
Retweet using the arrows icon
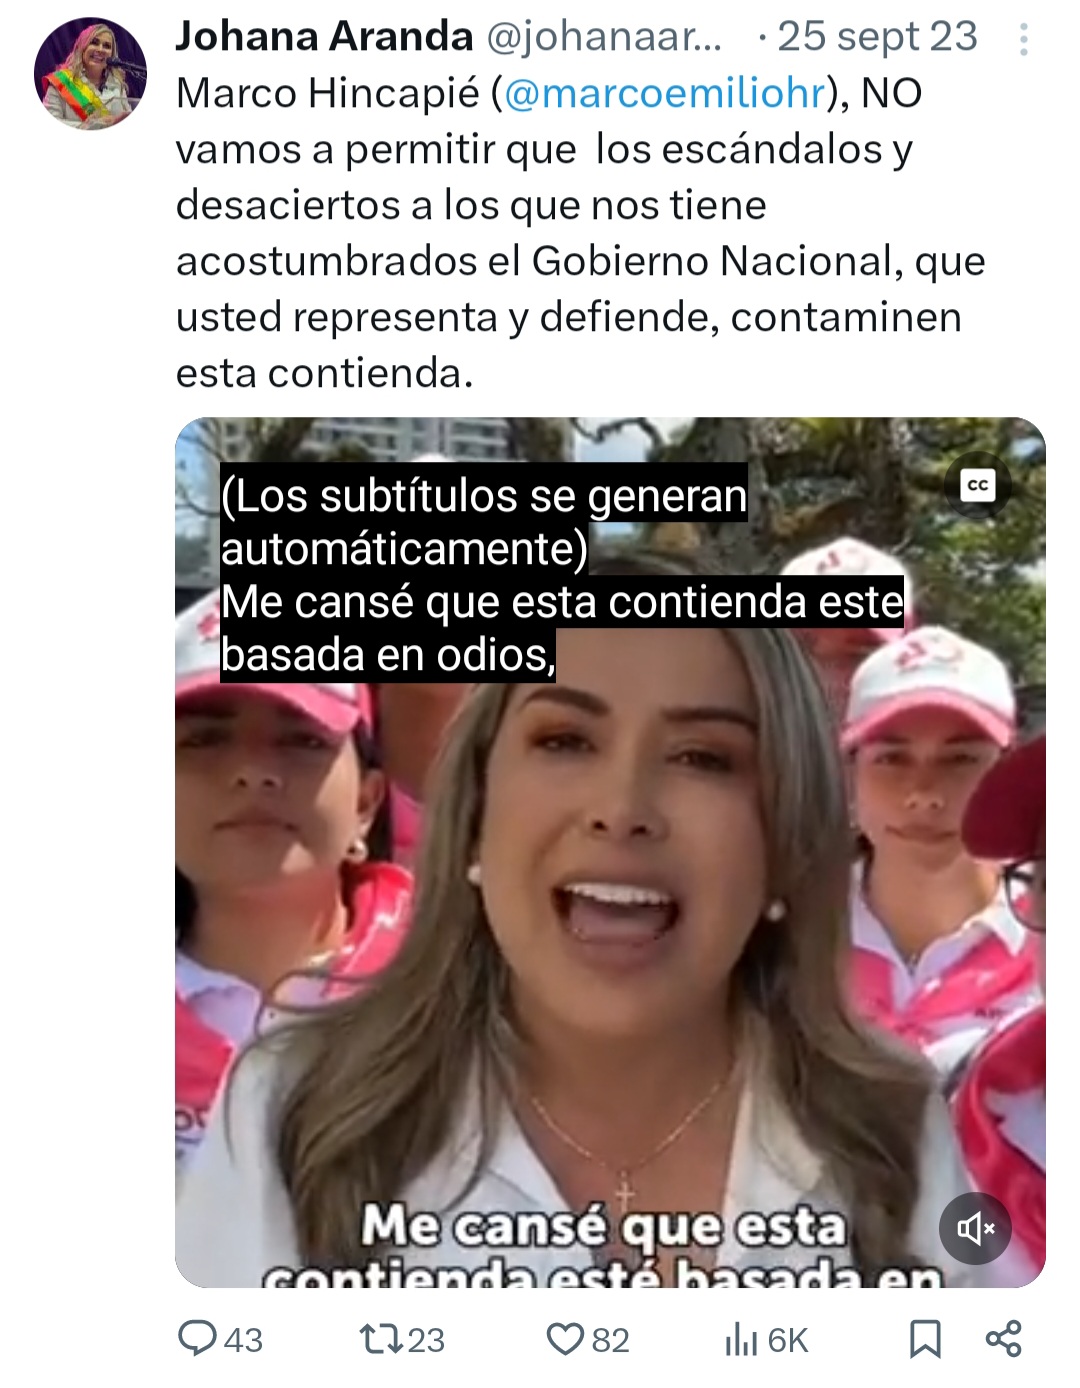point(380,1339)
